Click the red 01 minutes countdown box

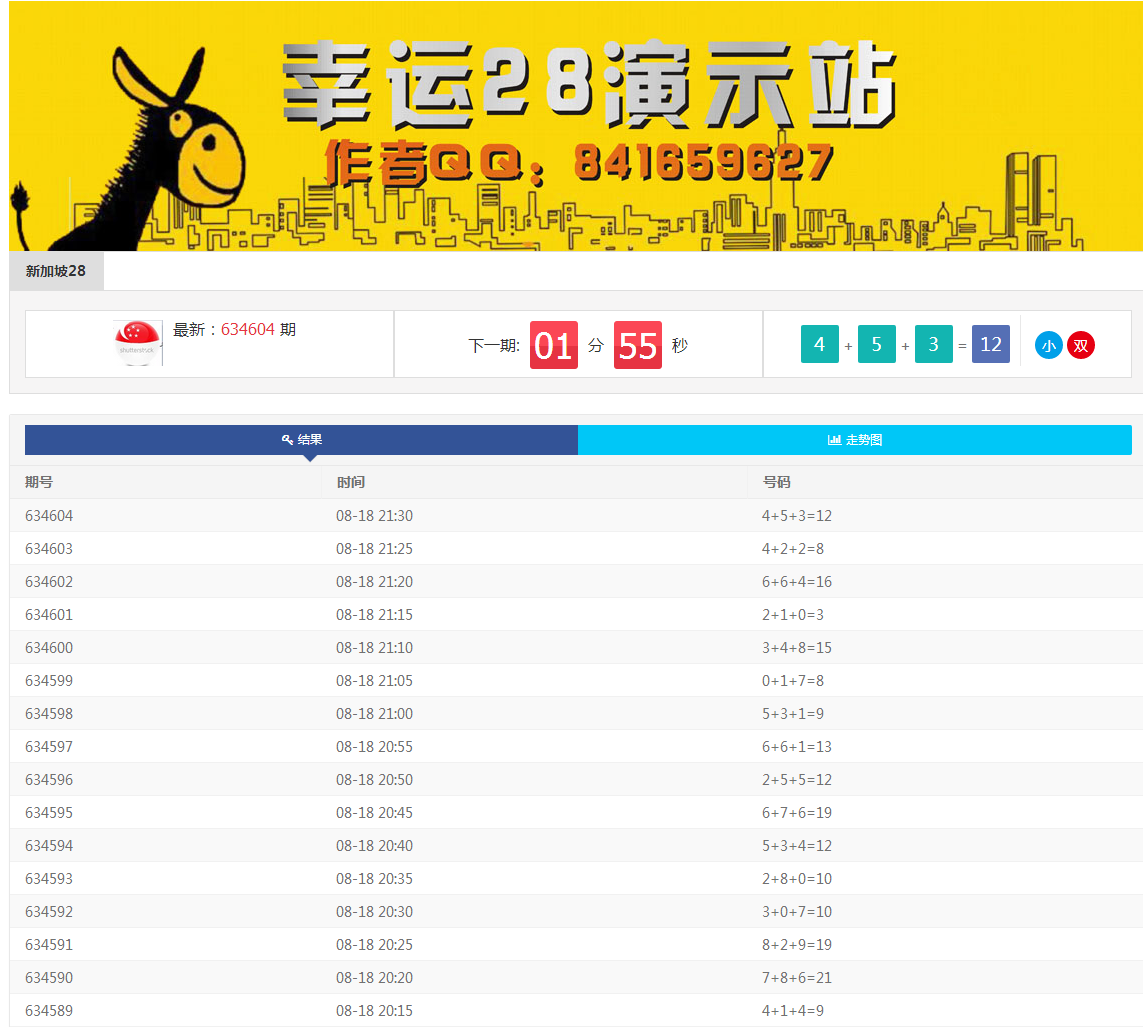pos(553,345)
